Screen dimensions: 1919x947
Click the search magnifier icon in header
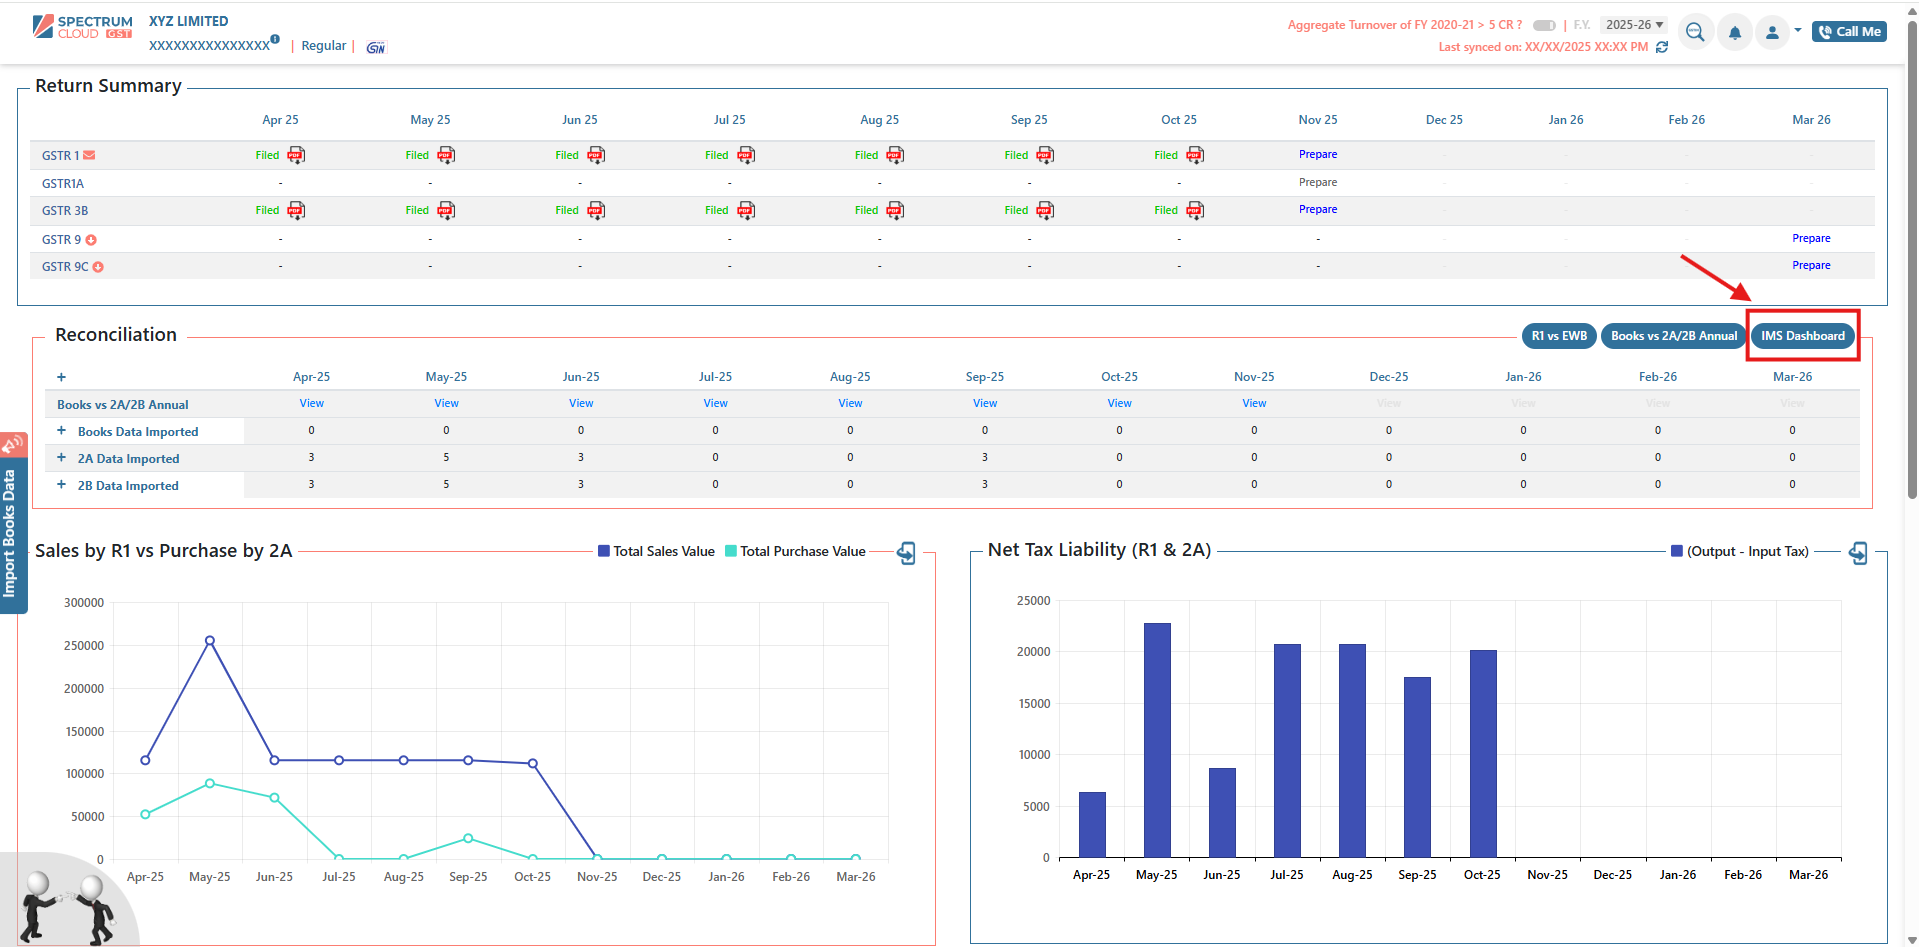click(x=1695, y=33)
